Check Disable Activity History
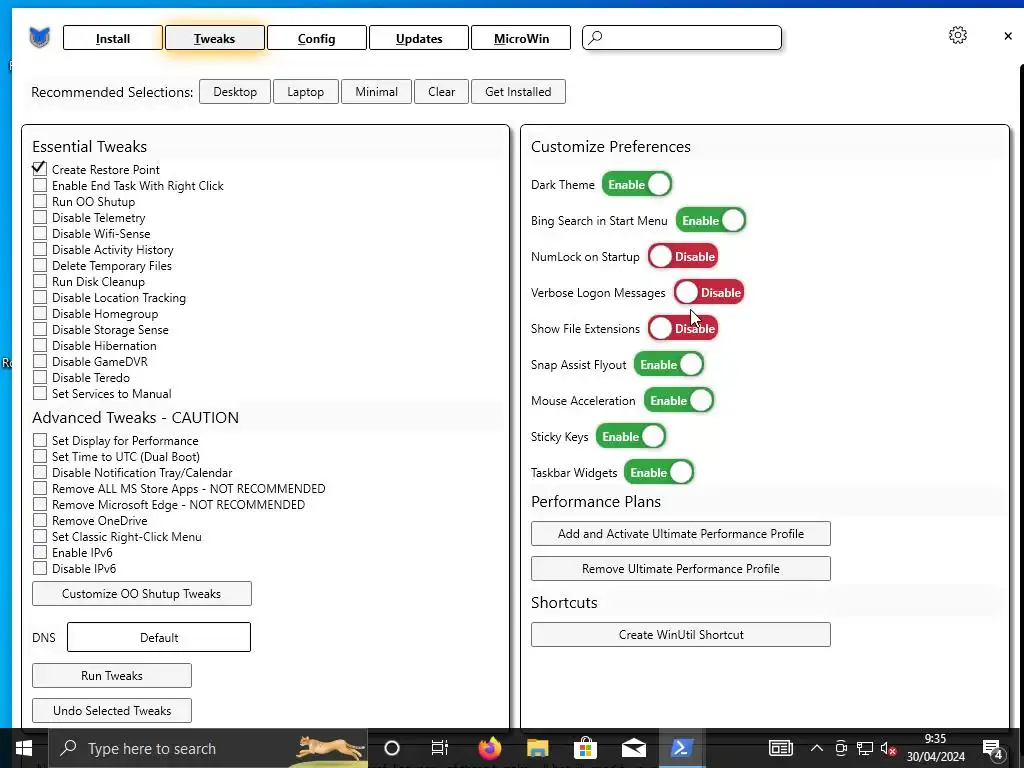Viewport: 1024px width, 768px height. click(40, 249)
